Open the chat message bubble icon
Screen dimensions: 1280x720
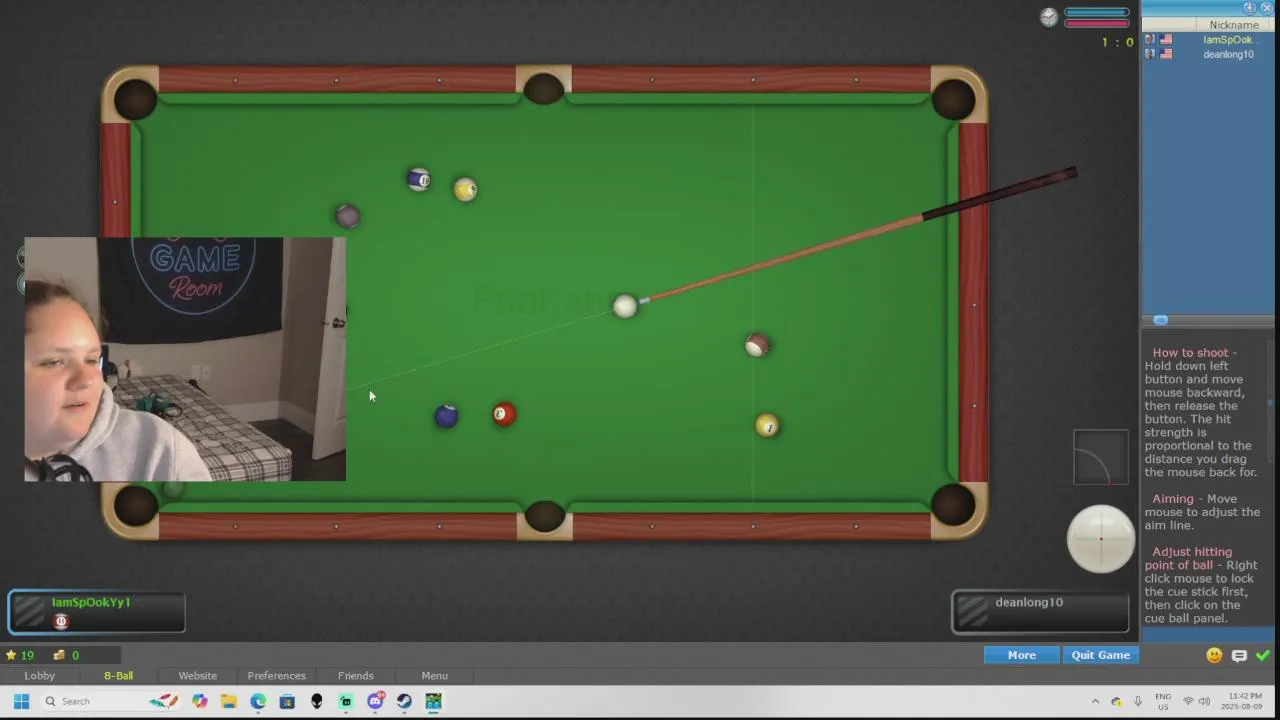[x=1239, y=655]
